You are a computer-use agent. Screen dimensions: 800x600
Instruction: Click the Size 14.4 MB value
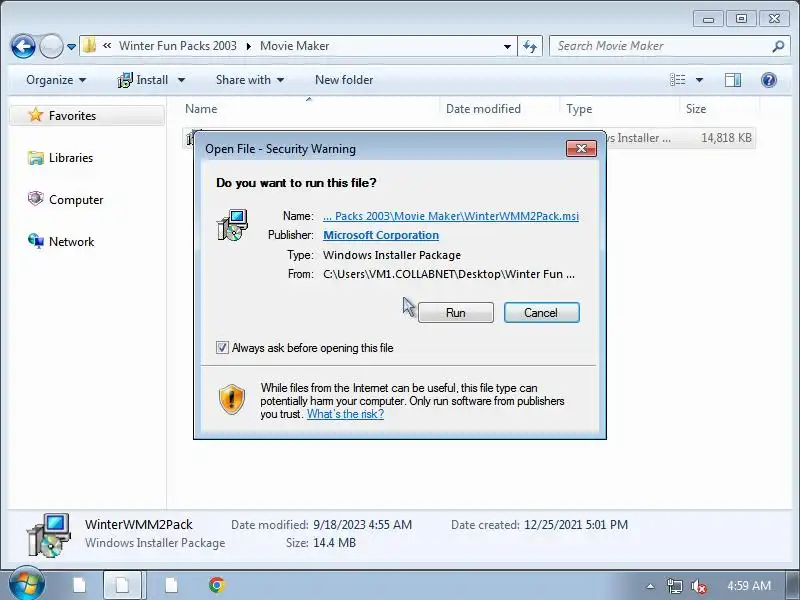point(334,543)
